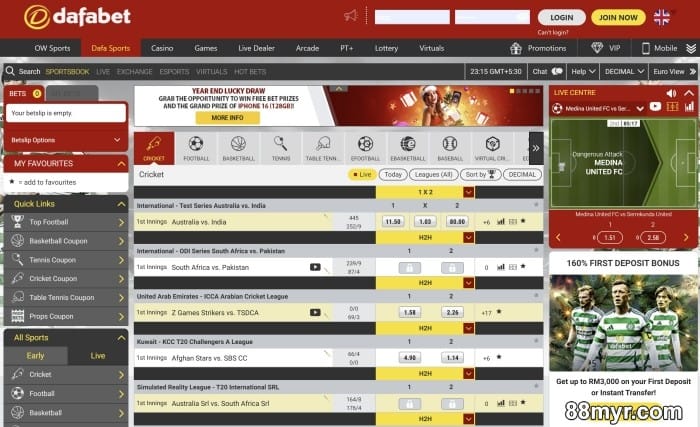Open Live Centre match selector dropdown

click(640, 109)
